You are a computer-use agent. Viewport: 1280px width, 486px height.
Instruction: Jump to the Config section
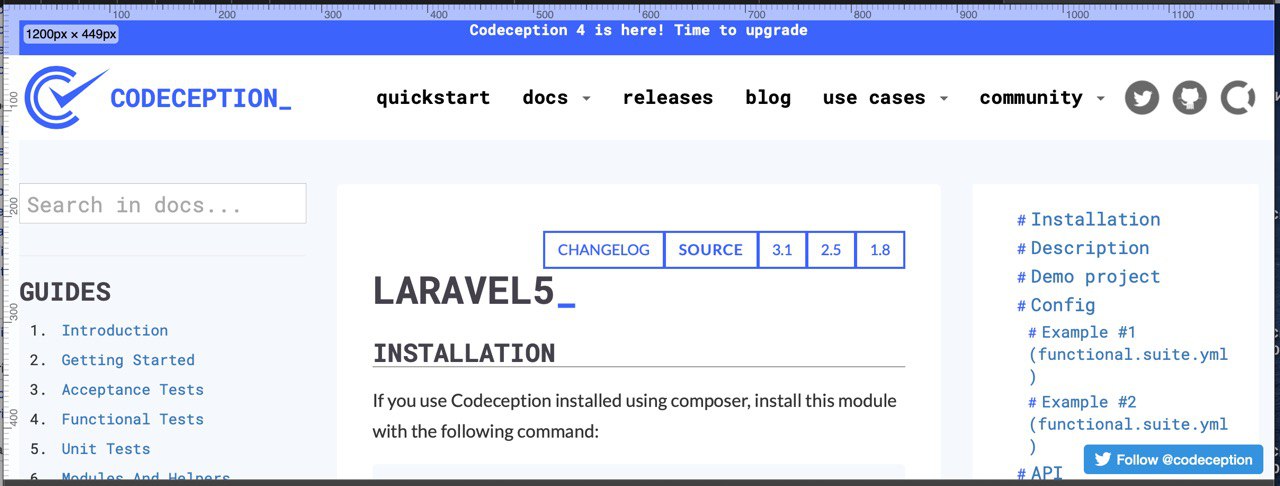point(1063,305)
